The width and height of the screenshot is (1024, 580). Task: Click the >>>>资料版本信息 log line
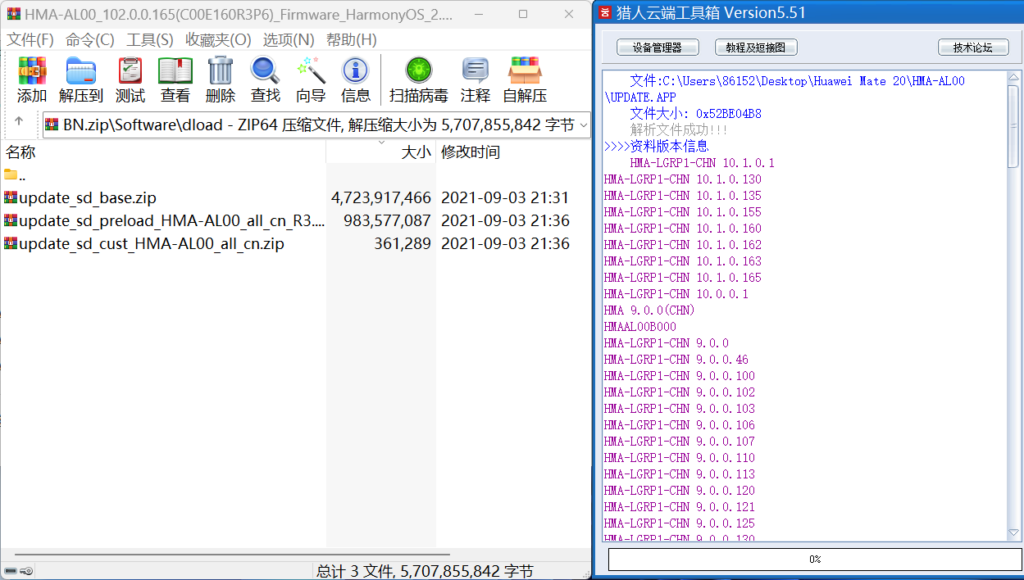656,146
